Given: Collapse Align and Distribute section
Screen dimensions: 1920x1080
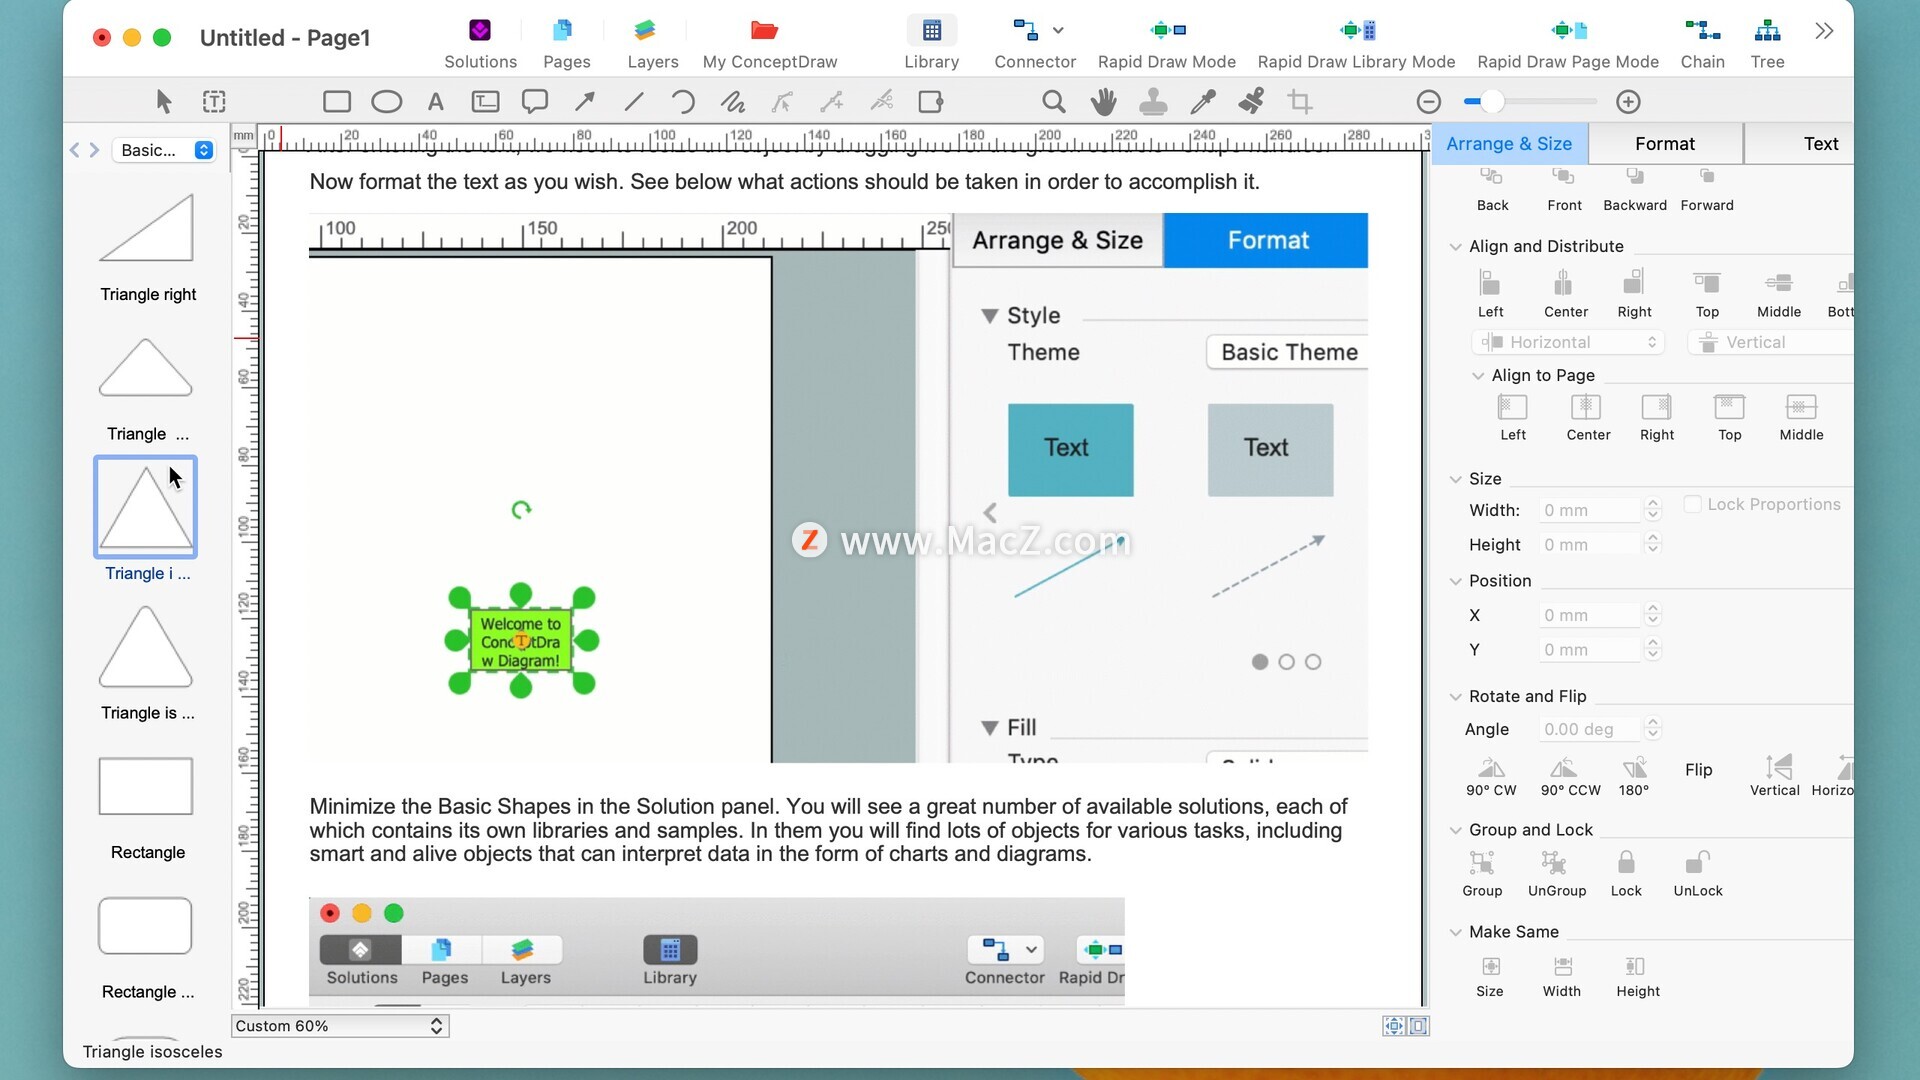Looking at the screenshot, I should (x=1455, y=247).
